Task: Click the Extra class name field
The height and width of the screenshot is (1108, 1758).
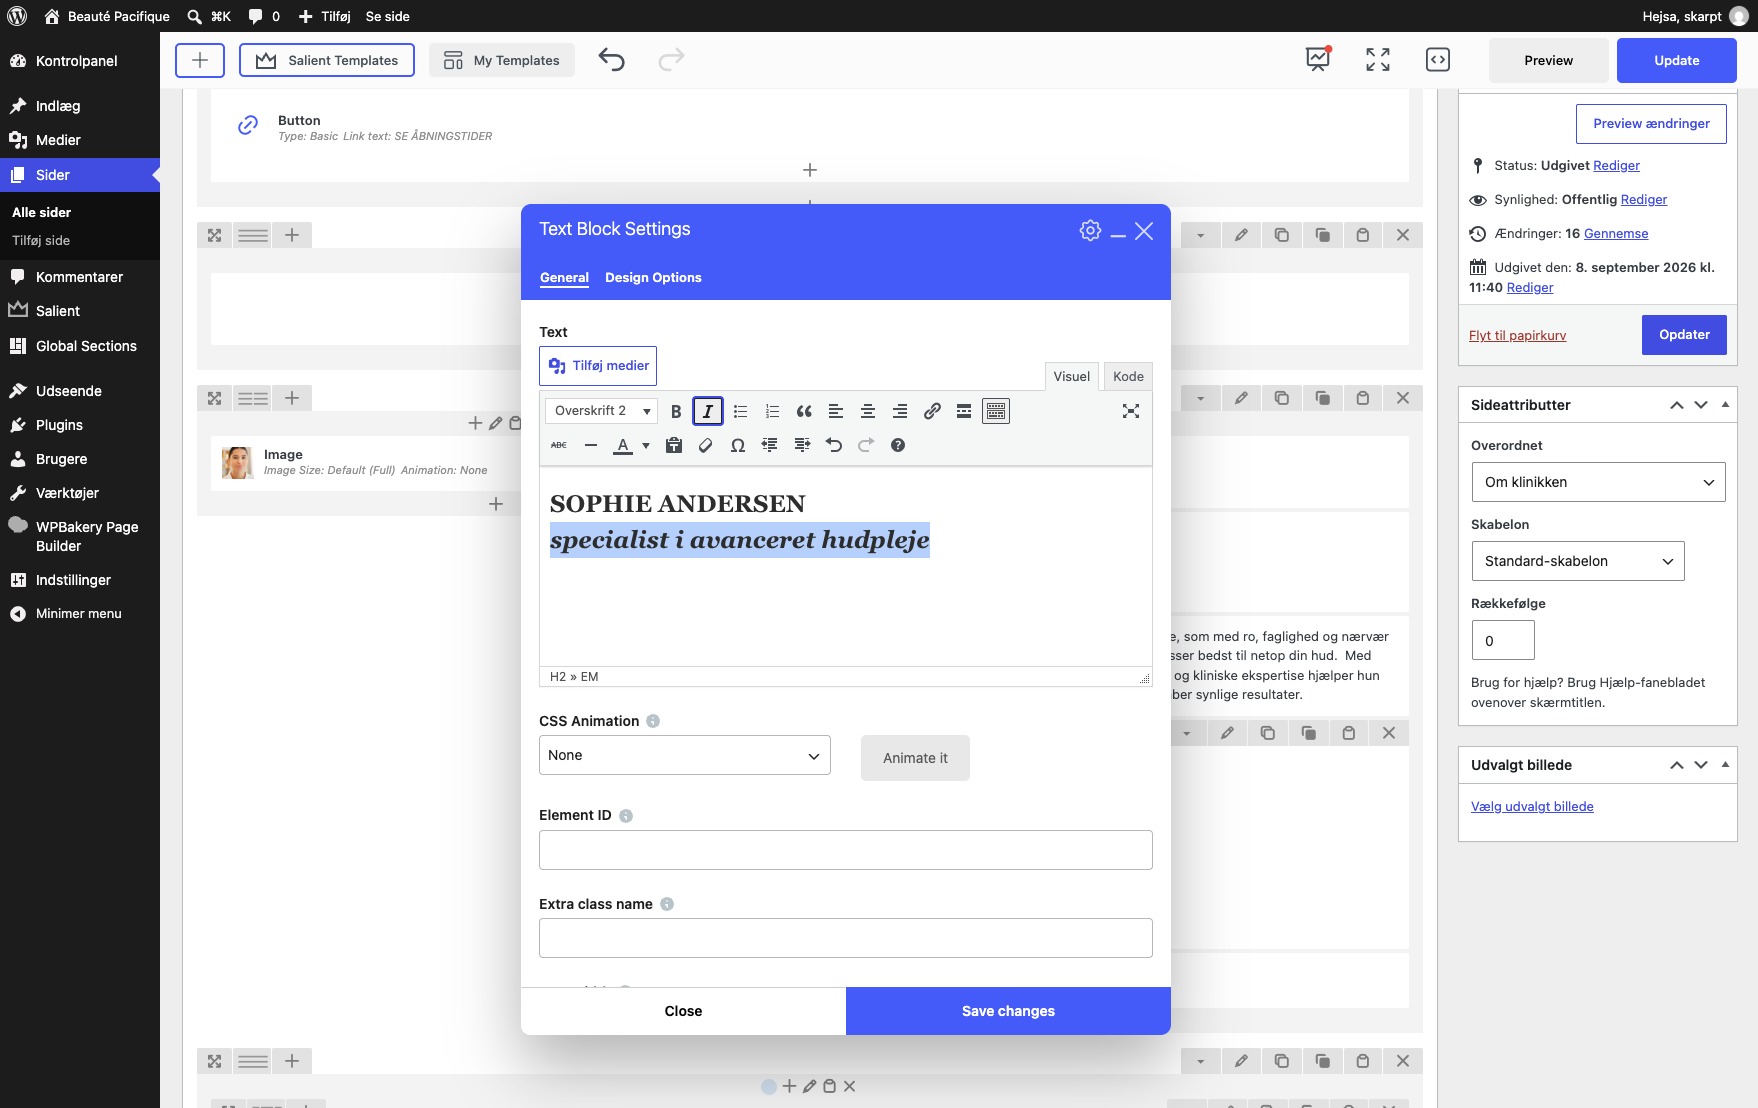Action: point(846,938)
